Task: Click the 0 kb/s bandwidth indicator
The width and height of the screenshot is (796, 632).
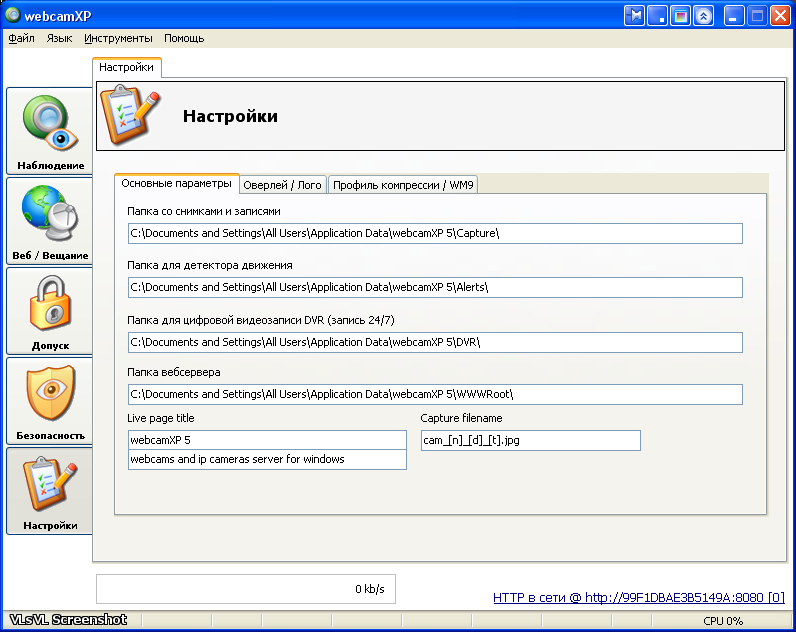Action: coord(246,589)
